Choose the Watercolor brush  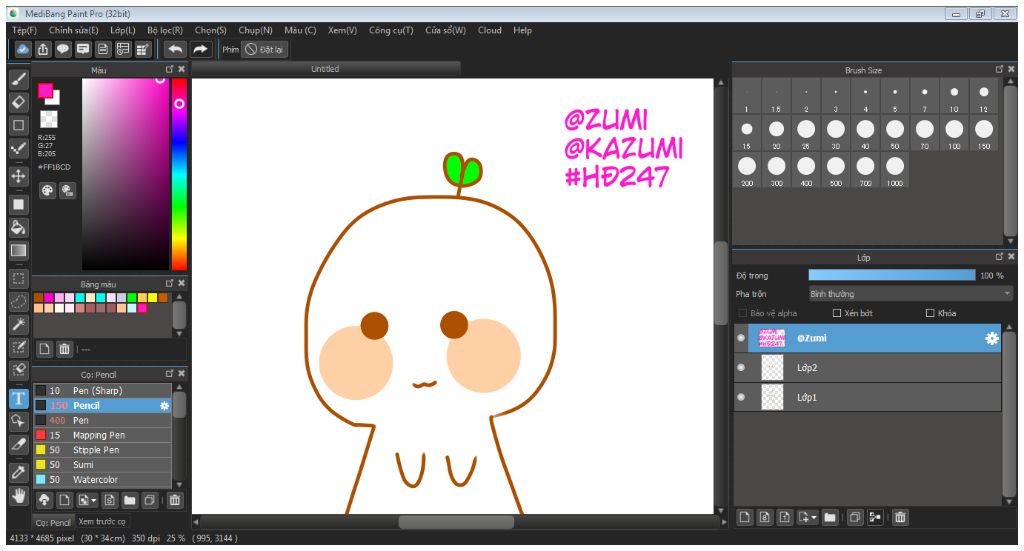pos(103,479)
